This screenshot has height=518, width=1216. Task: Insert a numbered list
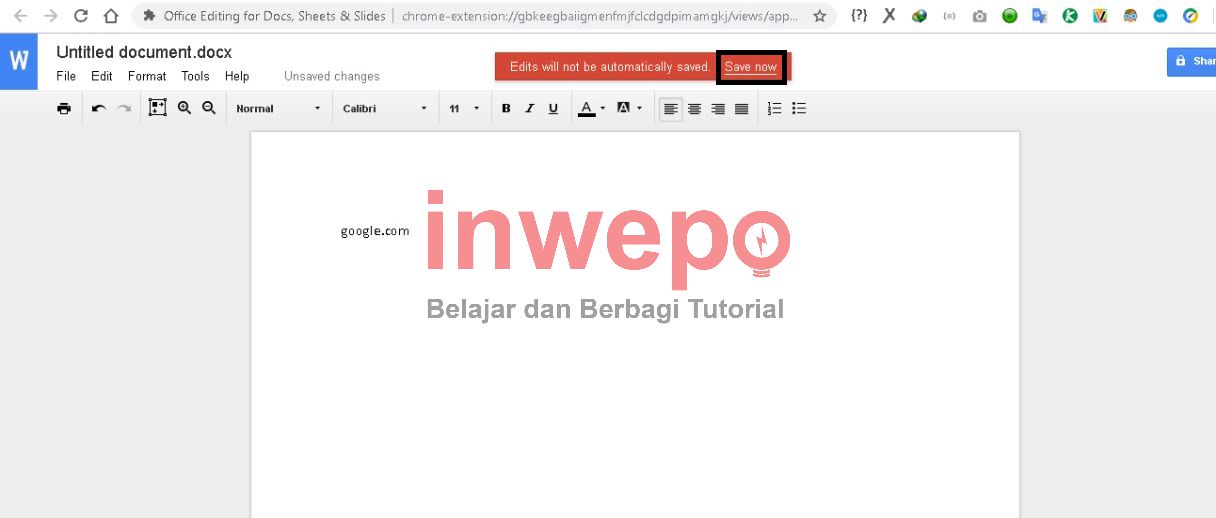click(774, 108)
